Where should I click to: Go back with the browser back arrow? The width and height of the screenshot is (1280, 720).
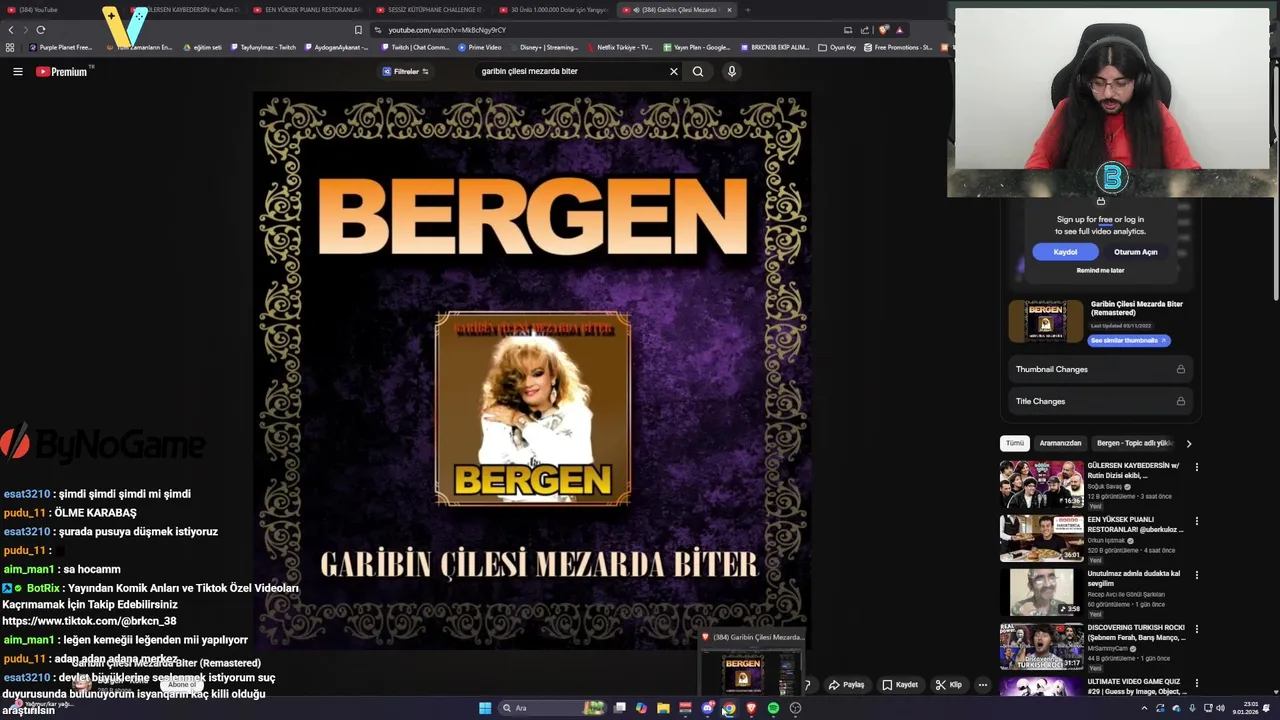tap(11, 30)
